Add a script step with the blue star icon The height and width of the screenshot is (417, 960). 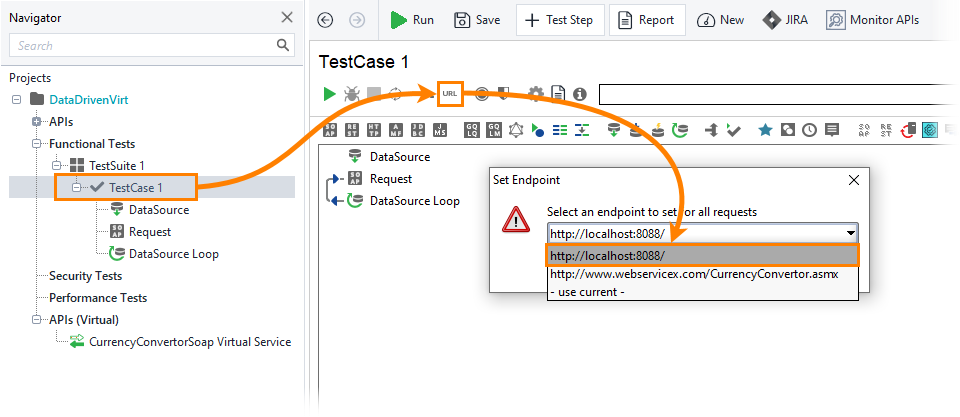point(765,130)
